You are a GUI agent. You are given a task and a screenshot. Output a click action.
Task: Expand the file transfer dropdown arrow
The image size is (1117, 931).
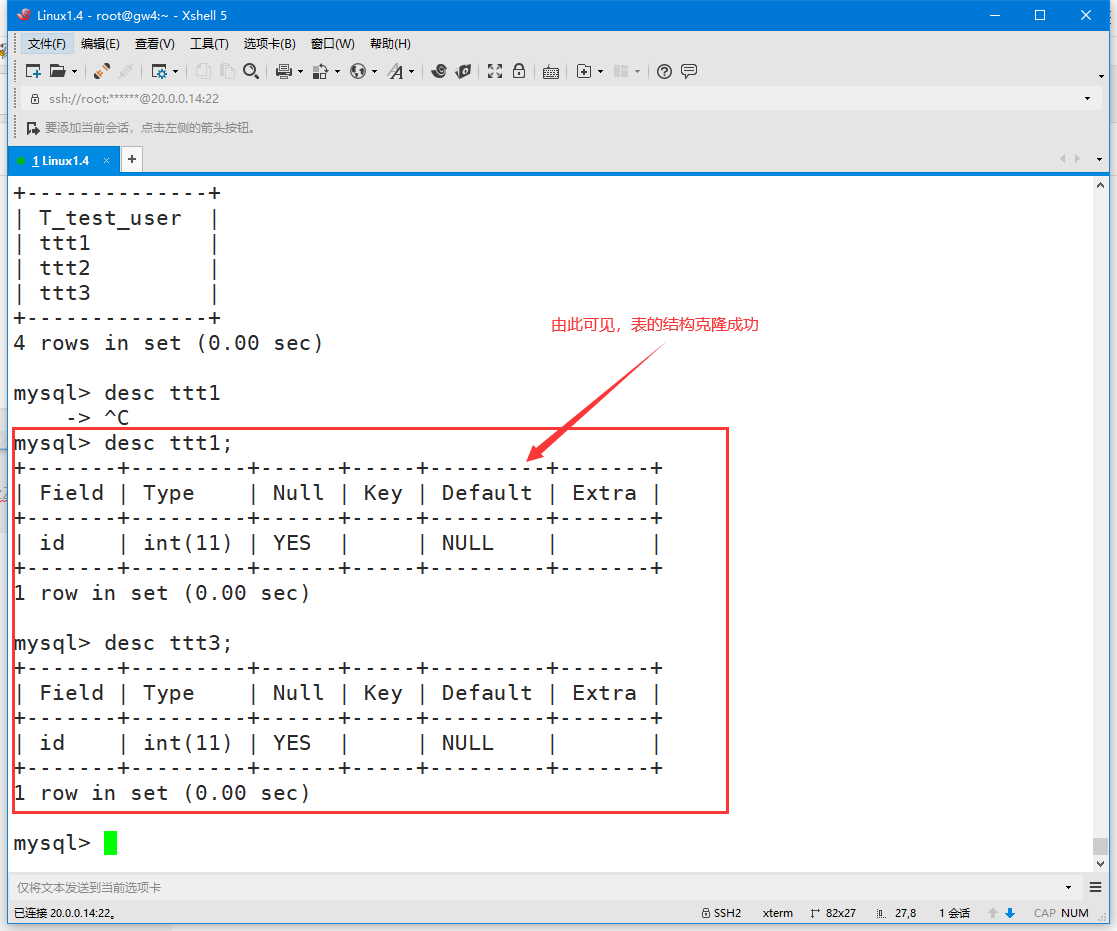click(x=338, y=72)
